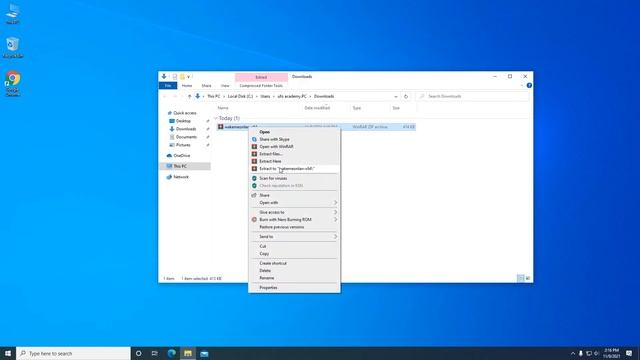Launch Microsoft Edge from the taskbar

point(171,353)
